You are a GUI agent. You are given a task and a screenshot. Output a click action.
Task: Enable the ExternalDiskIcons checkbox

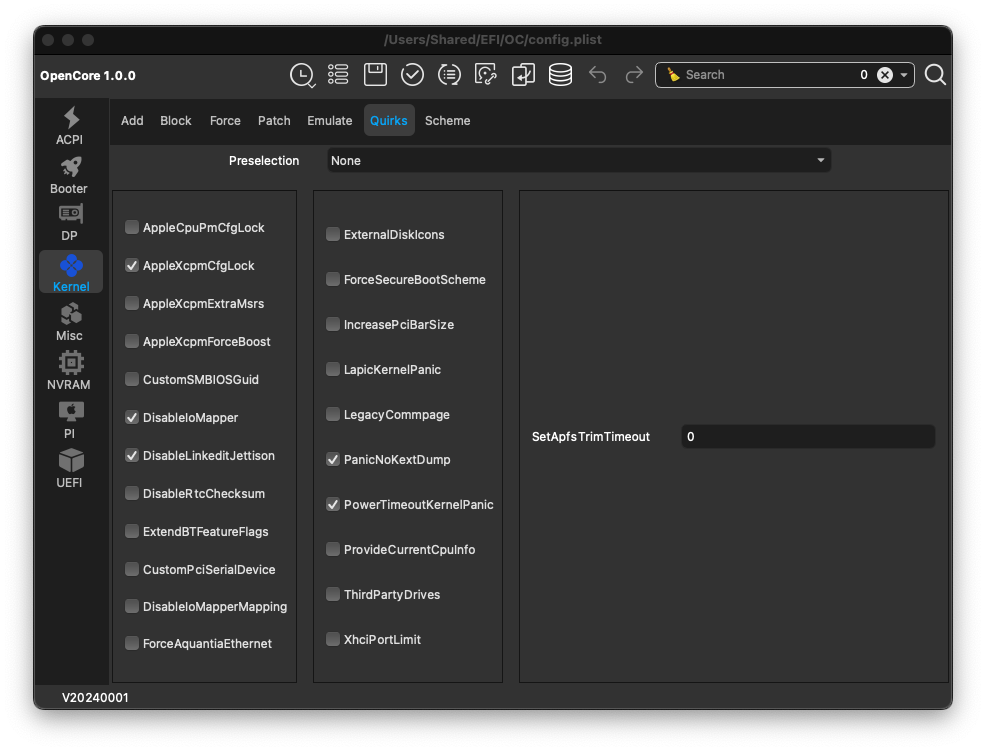333,235
